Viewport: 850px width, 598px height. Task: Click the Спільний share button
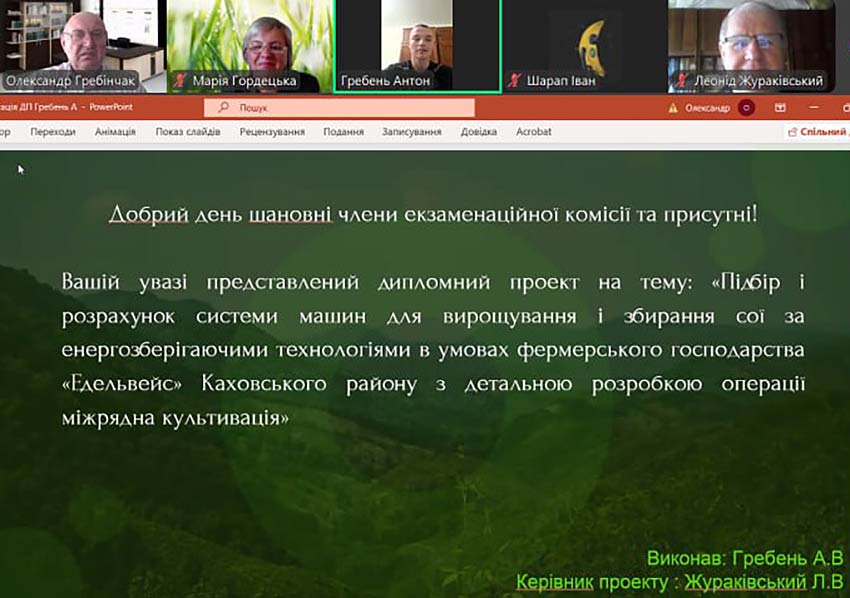tap(819, 131)
